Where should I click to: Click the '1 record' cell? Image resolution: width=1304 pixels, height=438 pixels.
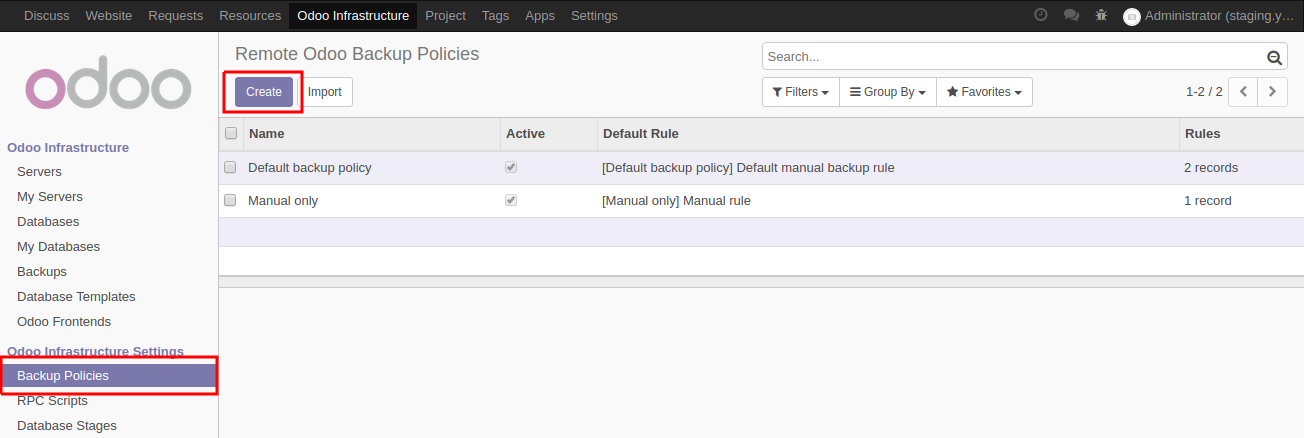click(1208, 200)
